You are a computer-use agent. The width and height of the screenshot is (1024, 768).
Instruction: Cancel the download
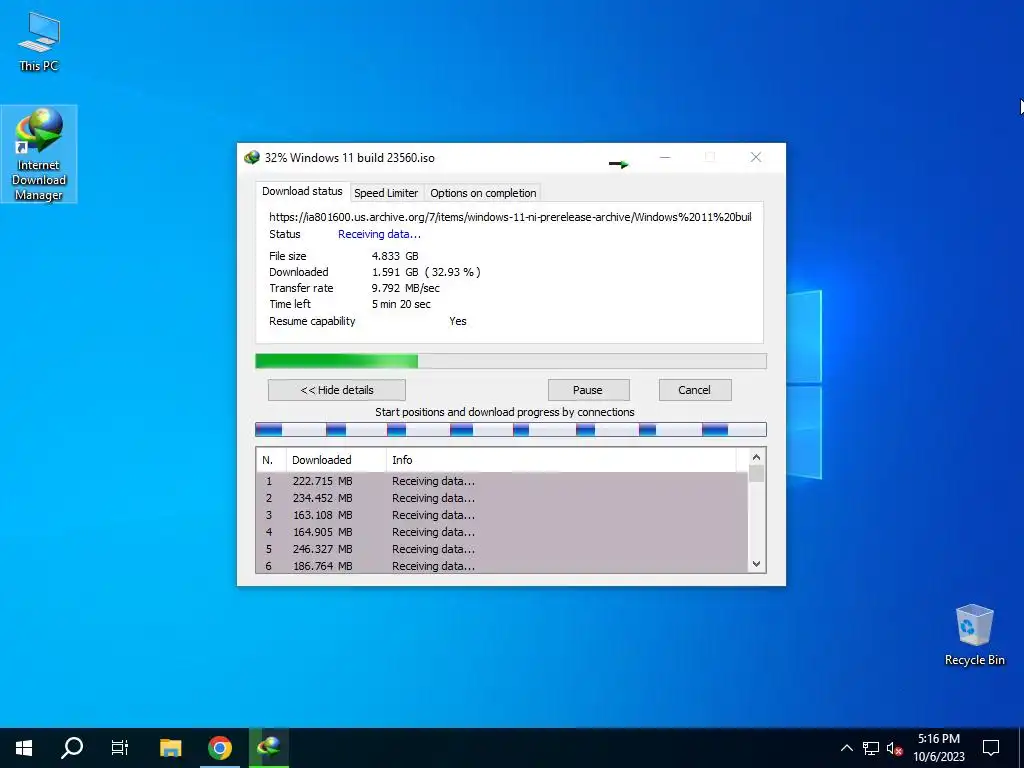tap(694, 390)
